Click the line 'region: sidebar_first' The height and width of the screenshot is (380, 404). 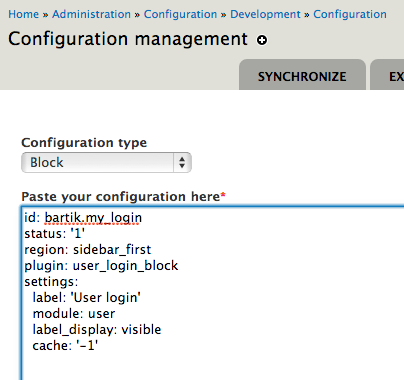tap(88, 249)
